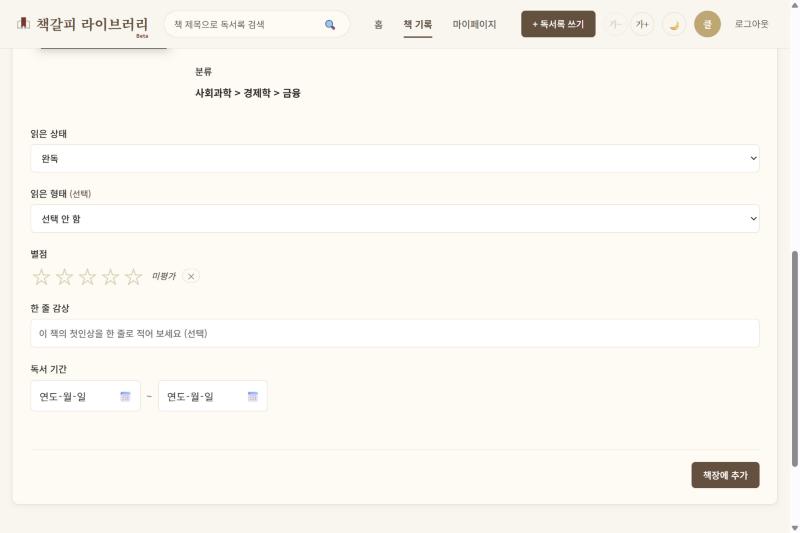Focus the 한 줄 감상 input field
The height and width of the screenshot is (533, 800).
395,334
